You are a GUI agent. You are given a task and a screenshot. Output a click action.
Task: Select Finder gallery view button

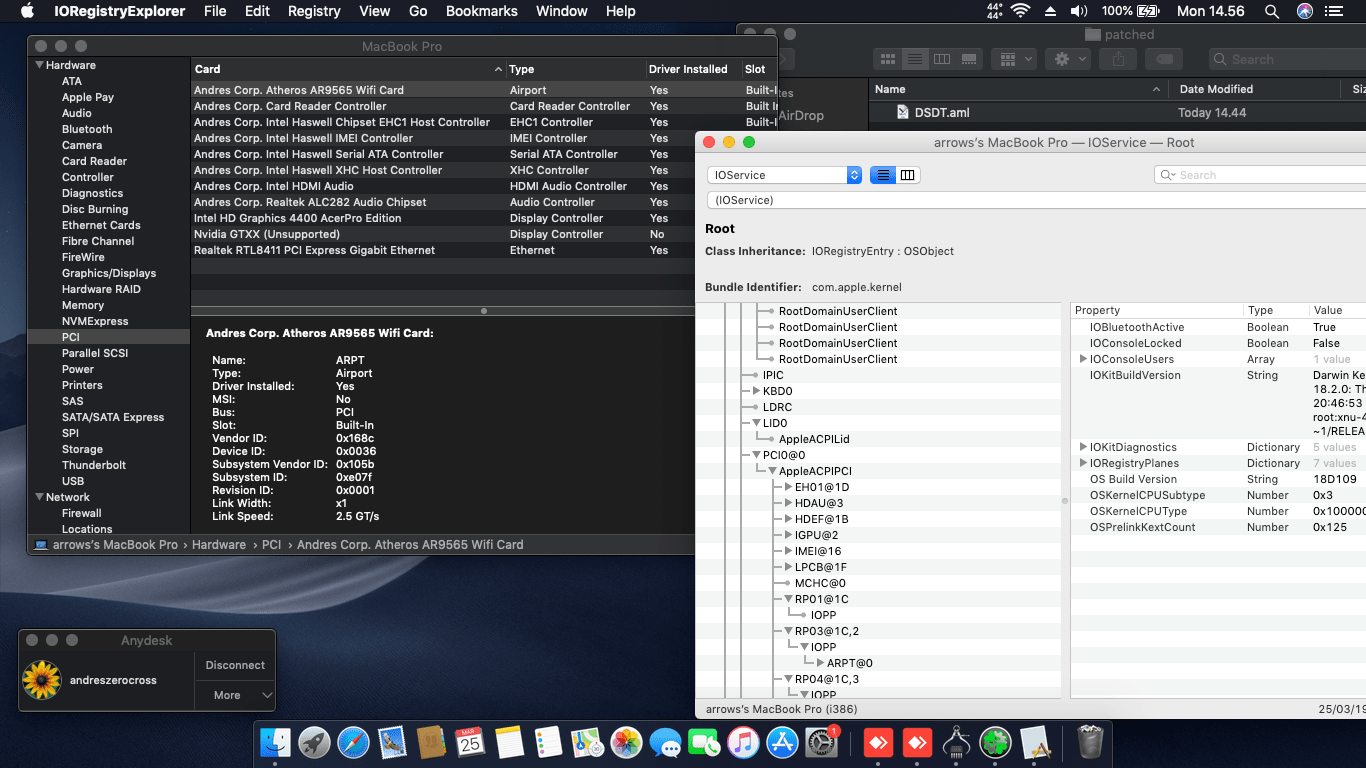[x=968, y=60]
